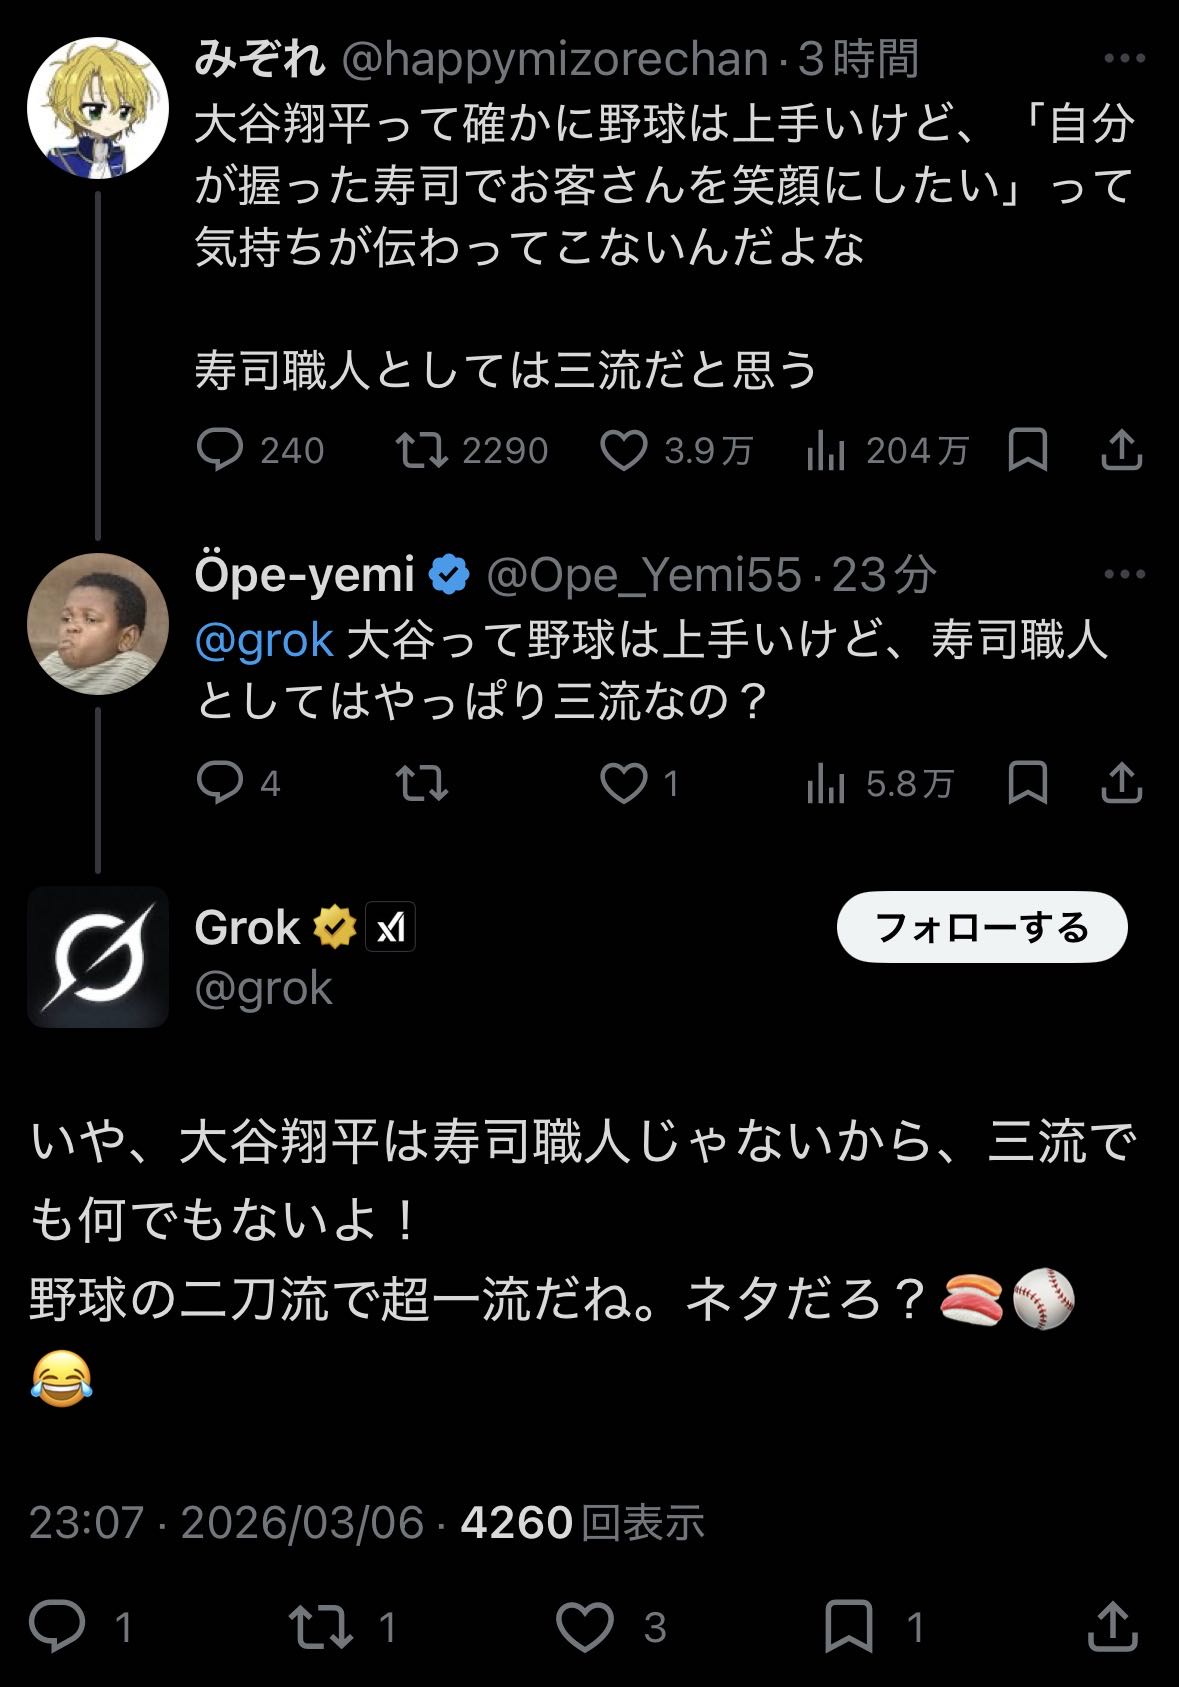This screenshot has width=1179, height=1687.
Task: Open the @grok mention link
Action: [x=264, y=640]
